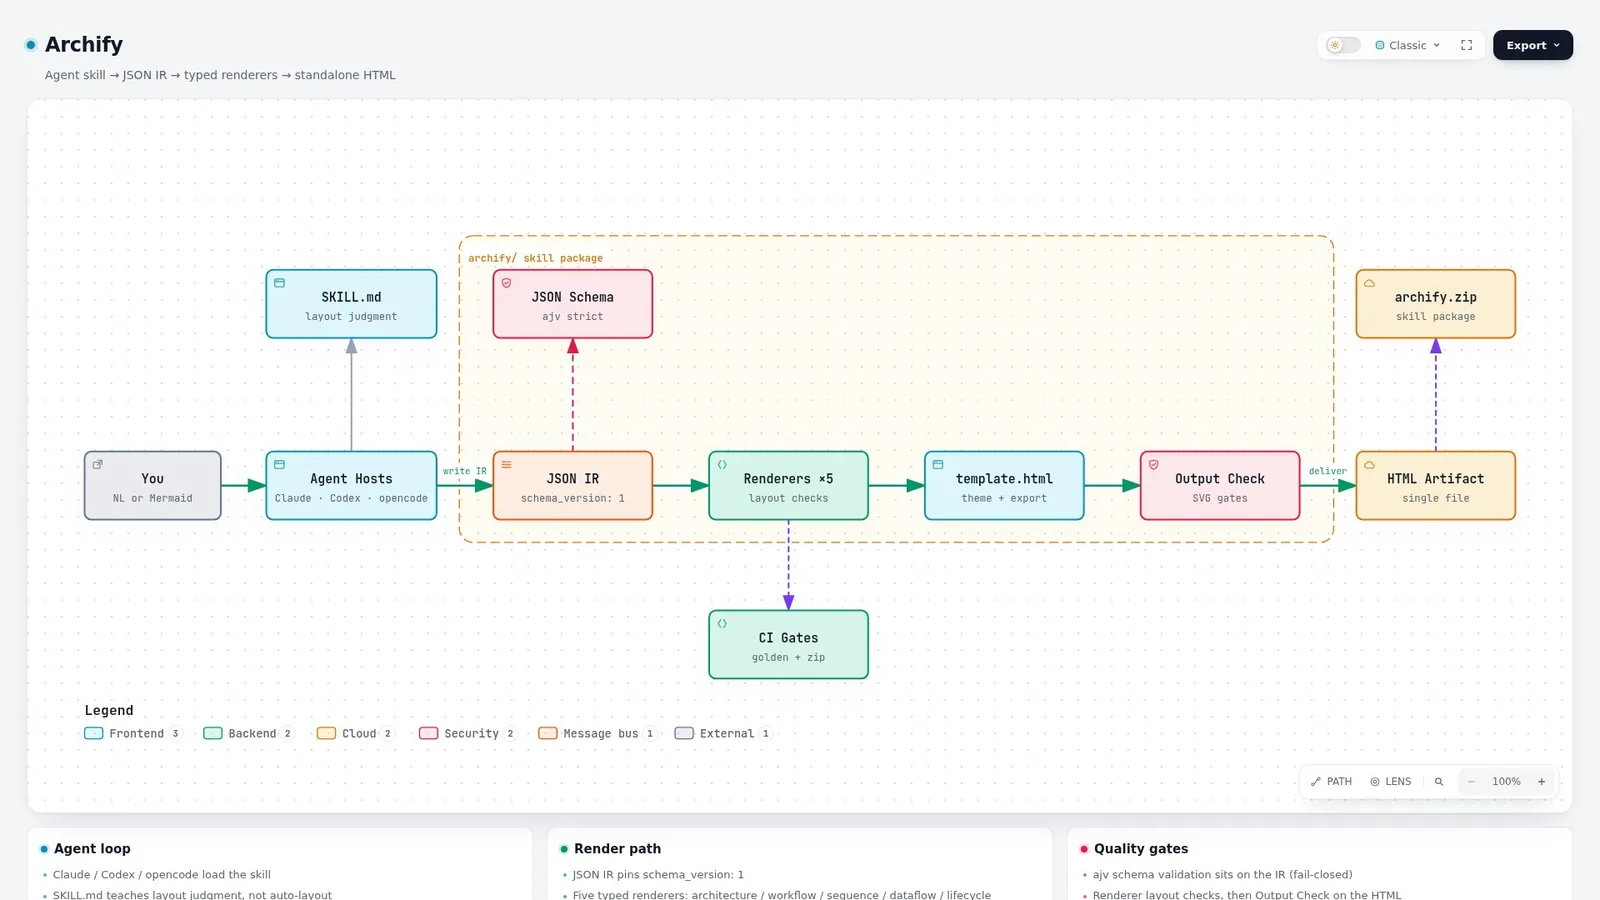
Task: Toggle Frontend legend filter
Action: coord(133,733)
